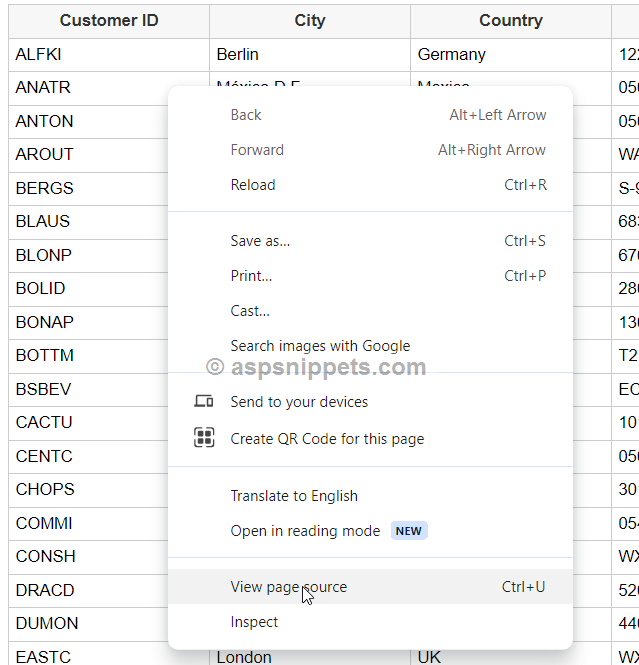The image size is (639, 665).
Task: Click the City column header
Action: pyautogui.click(x=310, y=21)
